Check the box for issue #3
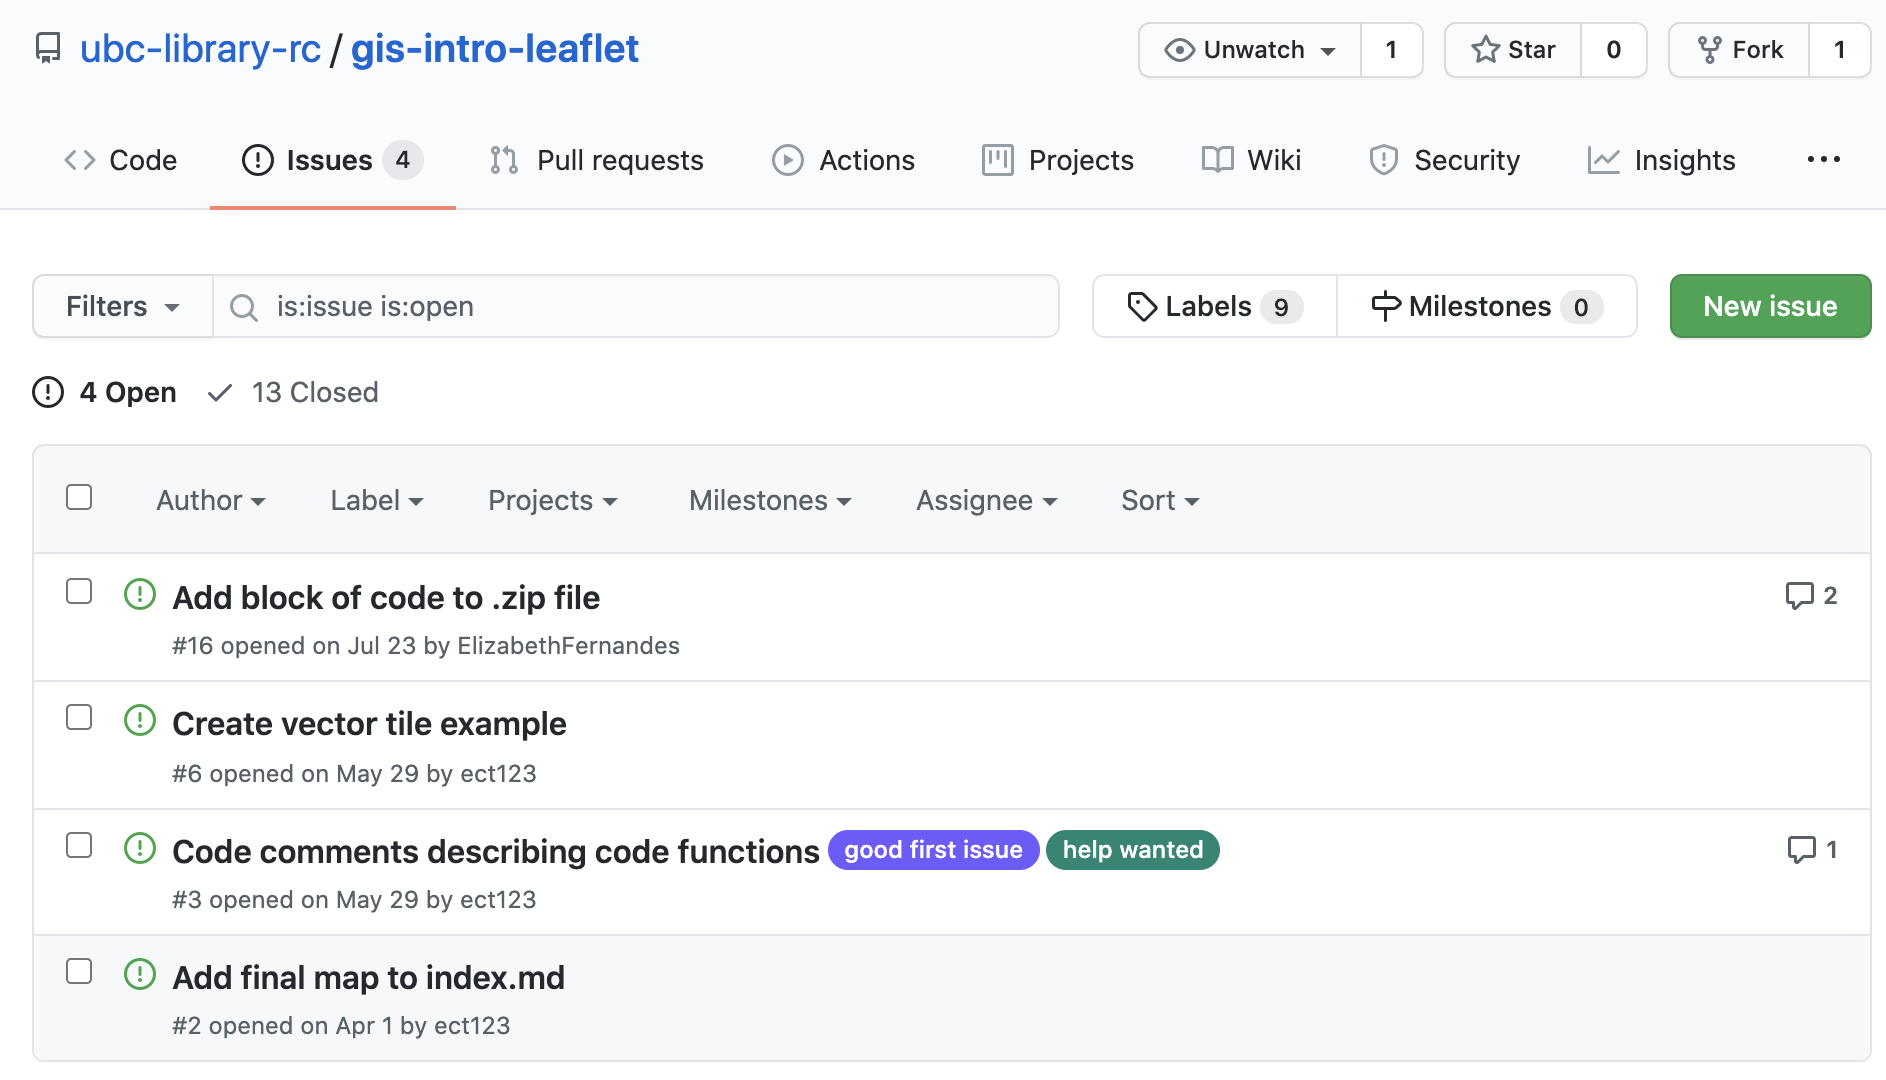 point(79,845)
